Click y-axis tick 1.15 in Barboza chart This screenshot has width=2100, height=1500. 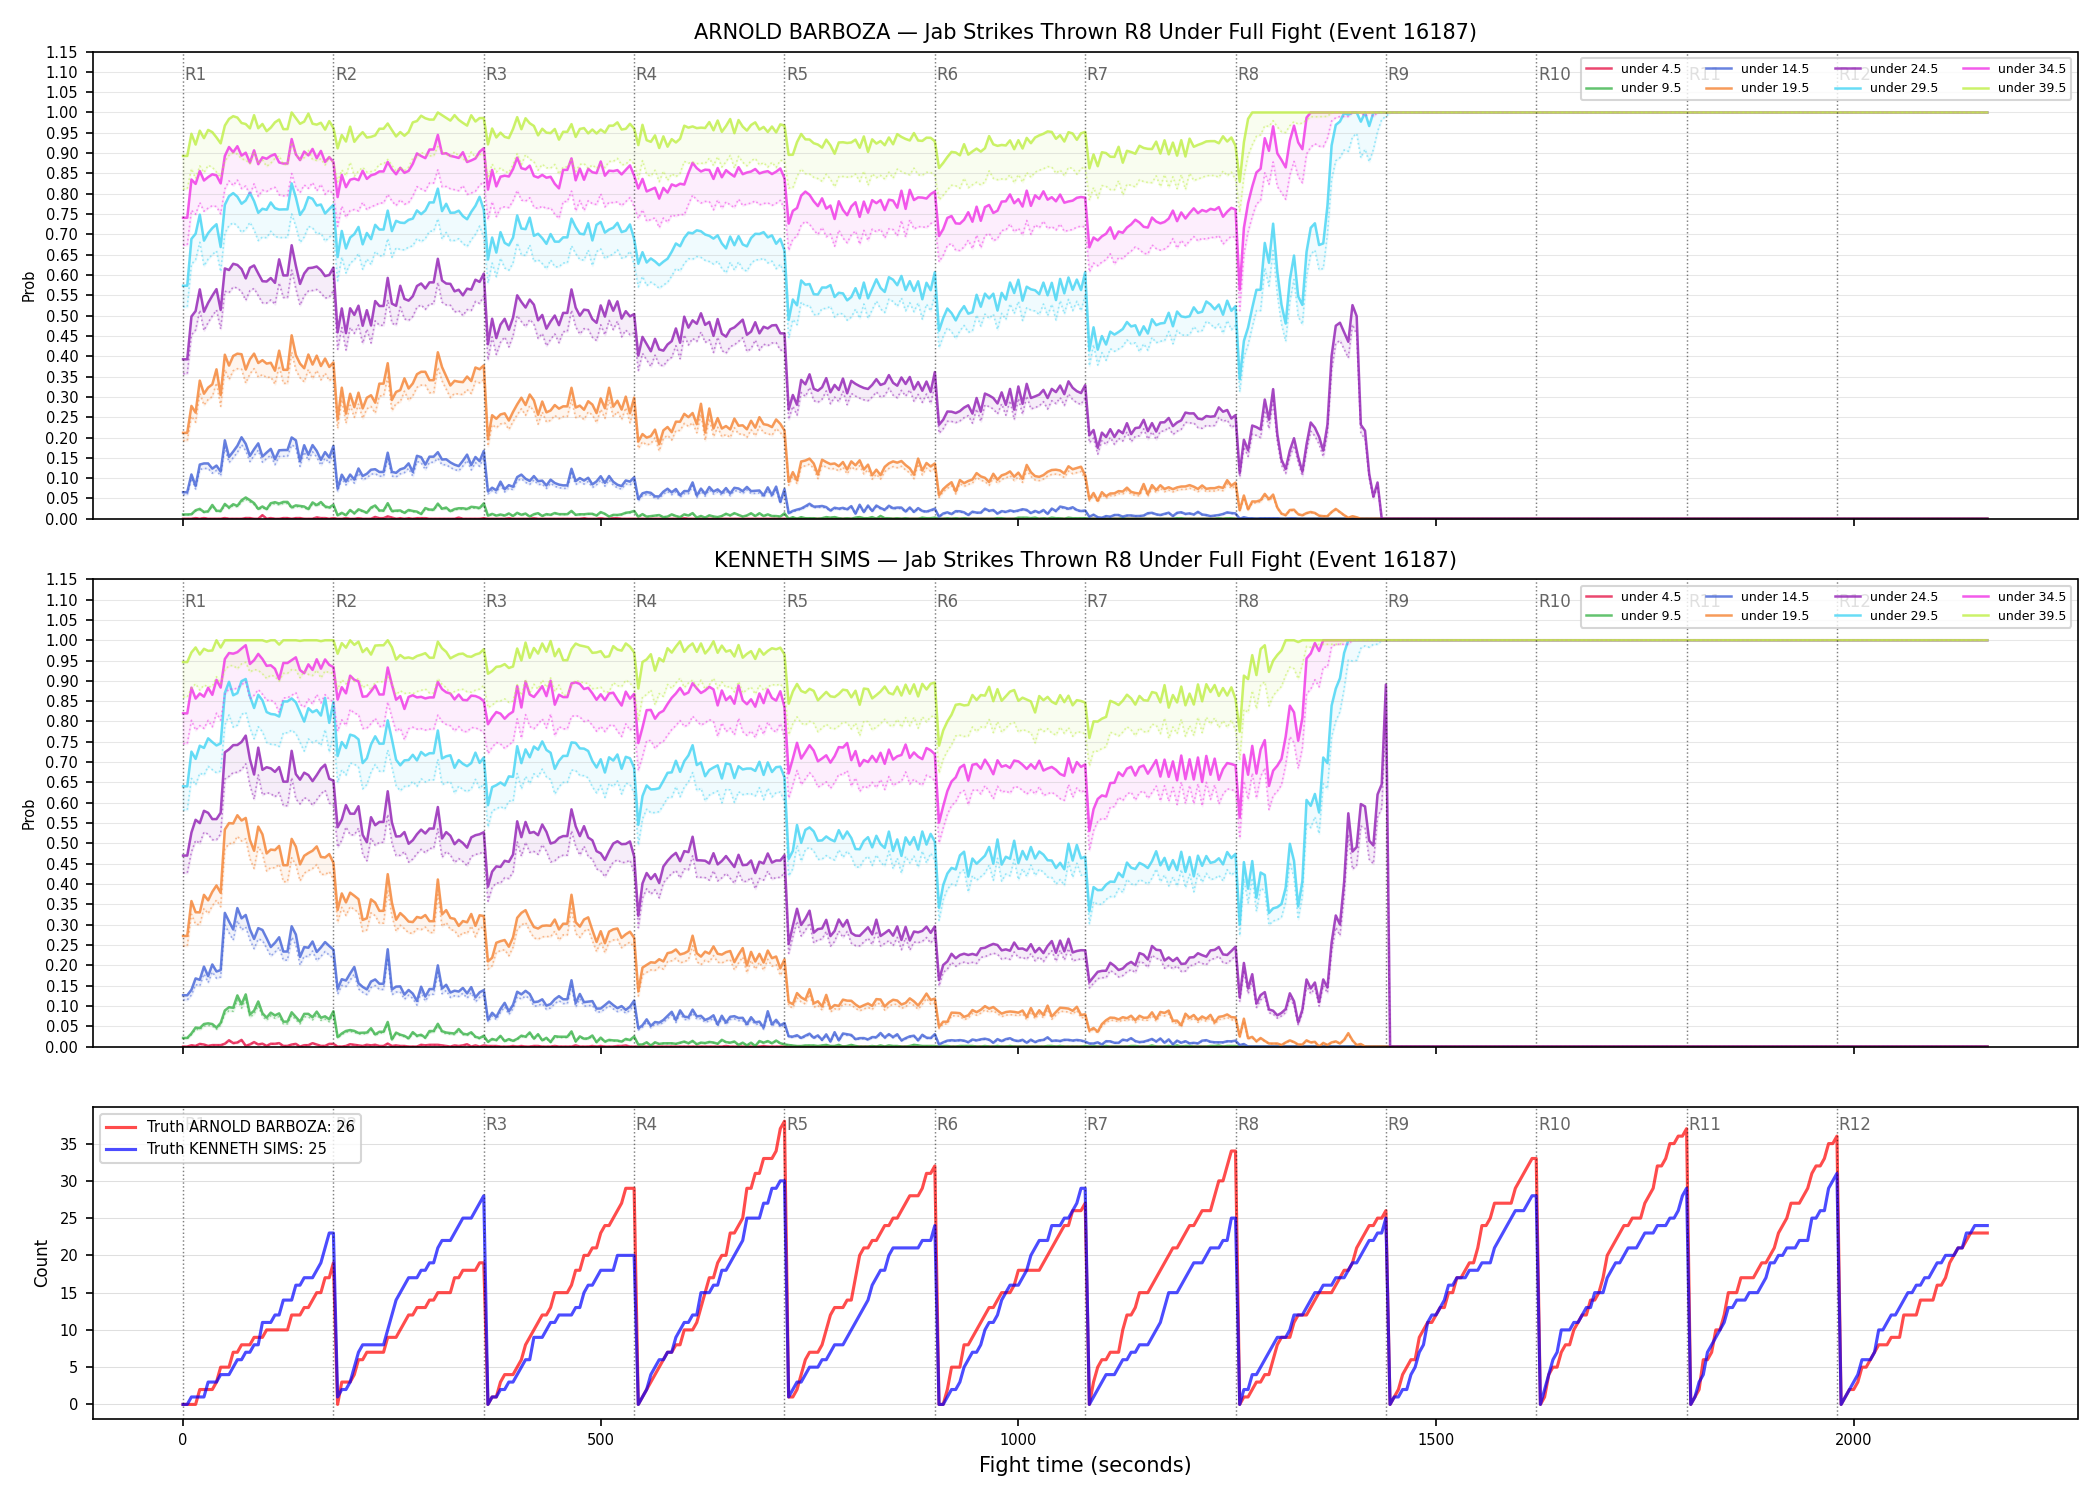click(x=61, y=52)
